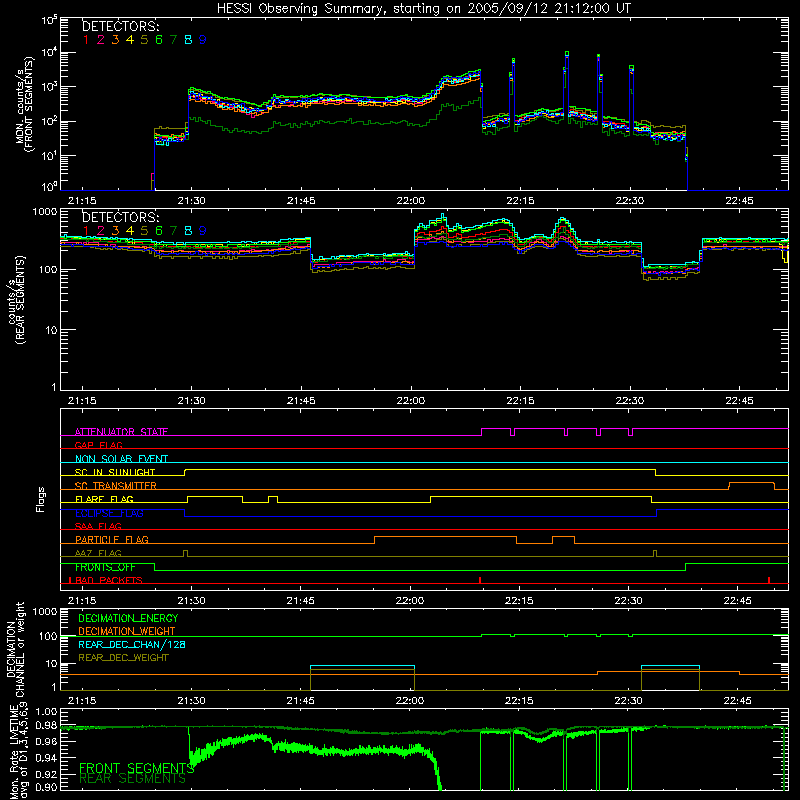Click the MON. counts/s (FRONT SEGMENTS) axis title
Viewport: 800px width, 800px height.
tap(24, 104)
